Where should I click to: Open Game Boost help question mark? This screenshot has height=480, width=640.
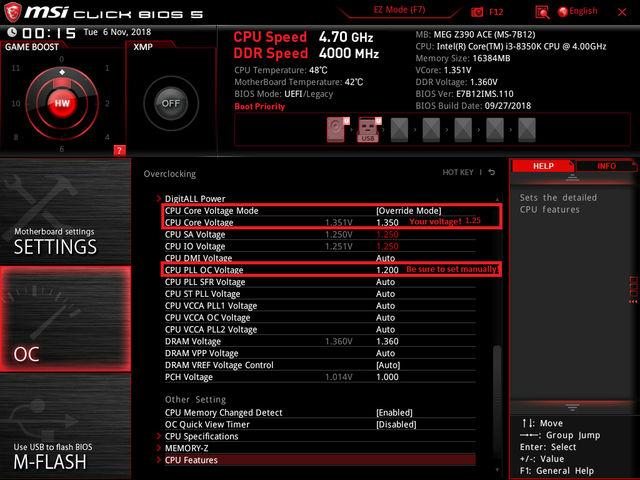click(x=119, y=150)
